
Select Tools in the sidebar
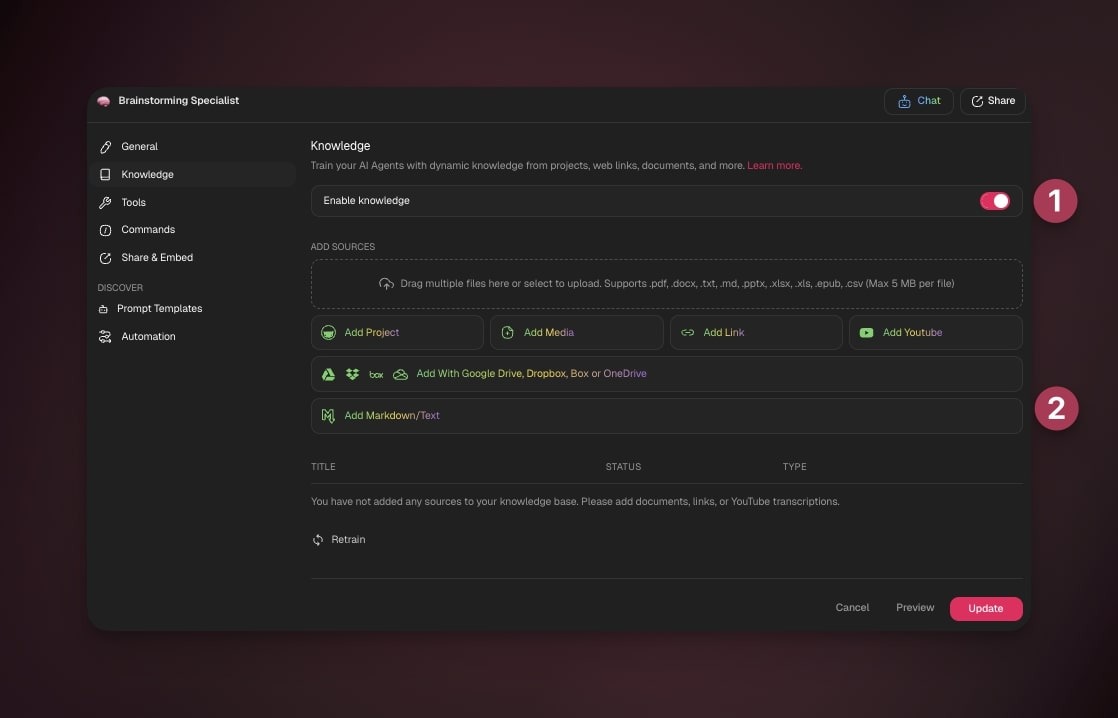click(x=133, y=203)
